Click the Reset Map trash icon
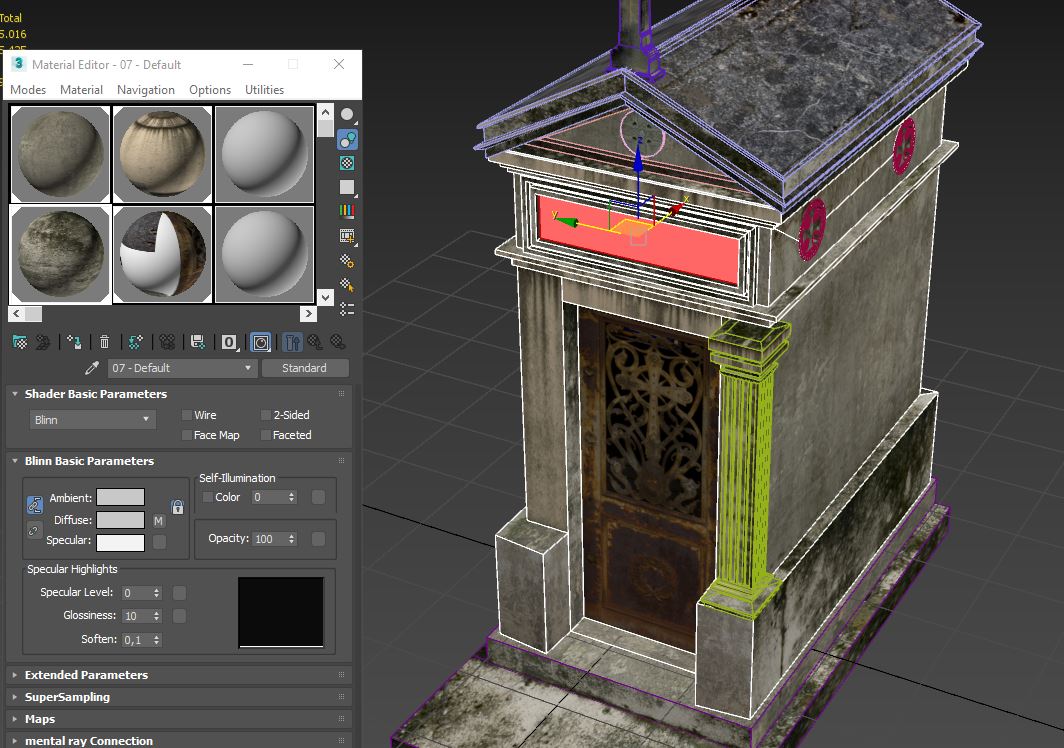1064x748 pixels. [x=104, y=342]
